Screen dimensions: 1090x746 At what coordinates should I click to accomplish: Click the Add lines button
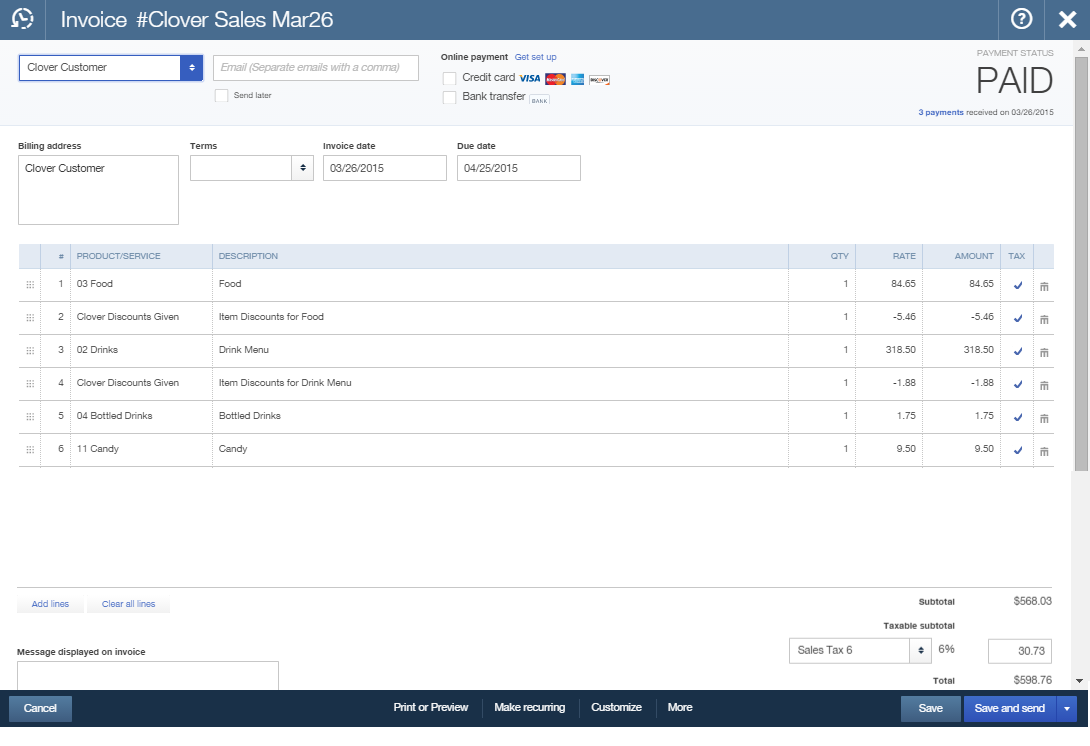(x=50, y=605)
